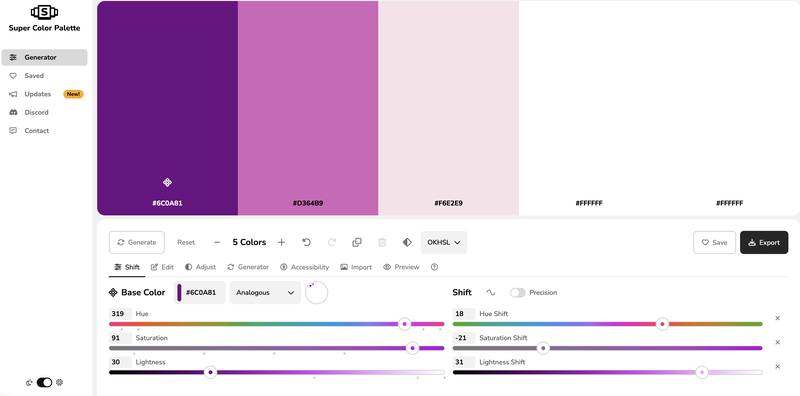This screenshot has height=396, width=800.
Task: Click the color wheel circle preview
Action: tap(316, 292)
